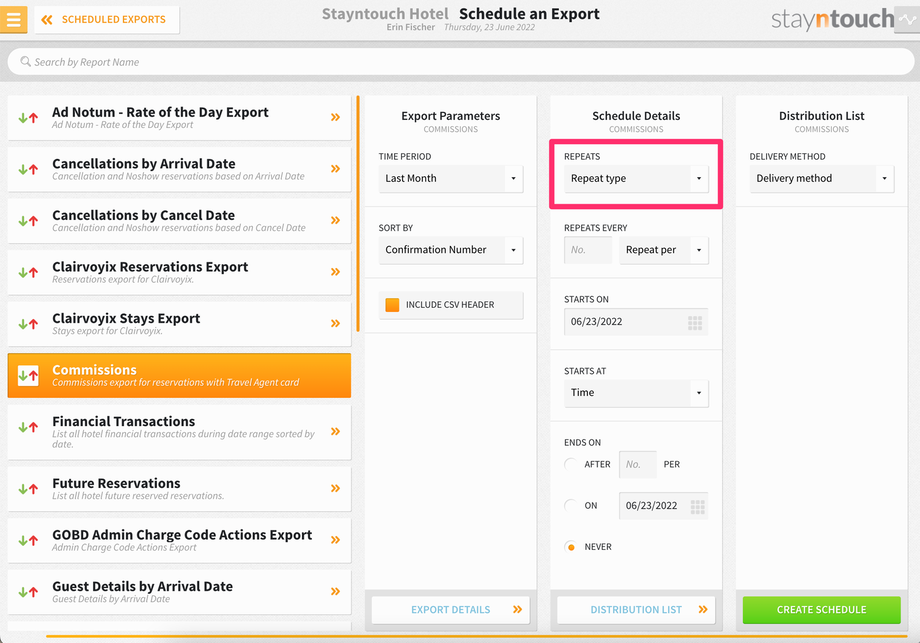Screen dimensions: 920x643
Task: Click export arrows icon on Commissions row
Action: click(x=28, y=375)
